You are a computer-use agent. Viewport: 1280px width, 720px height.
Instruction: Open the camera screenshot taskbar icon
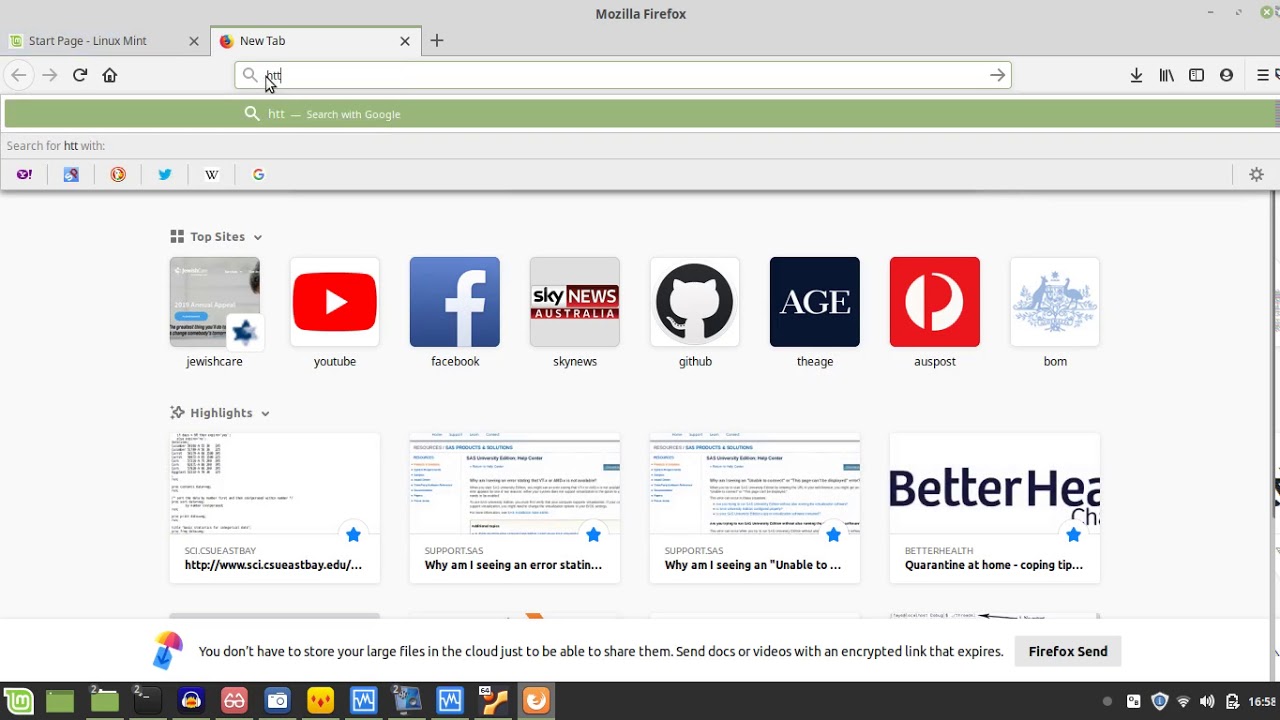(277, 701)
